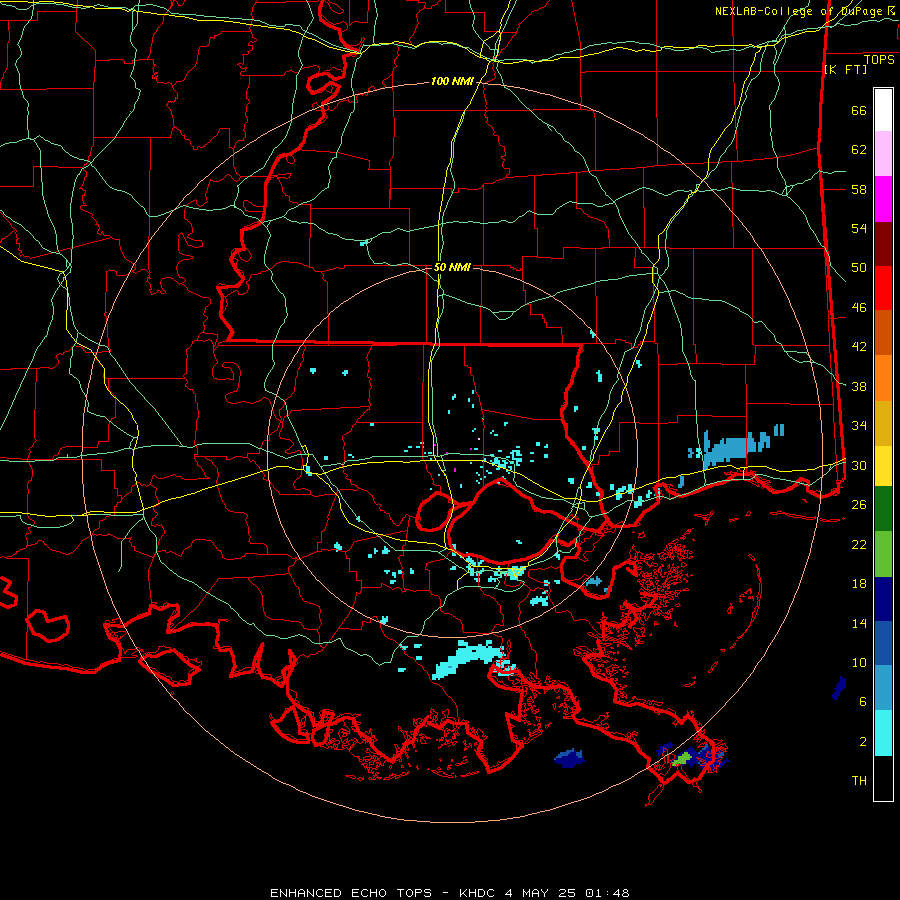Select the dark green color scale segment
Viewport: 900px width, 900px height.
(x=883, y=509)
